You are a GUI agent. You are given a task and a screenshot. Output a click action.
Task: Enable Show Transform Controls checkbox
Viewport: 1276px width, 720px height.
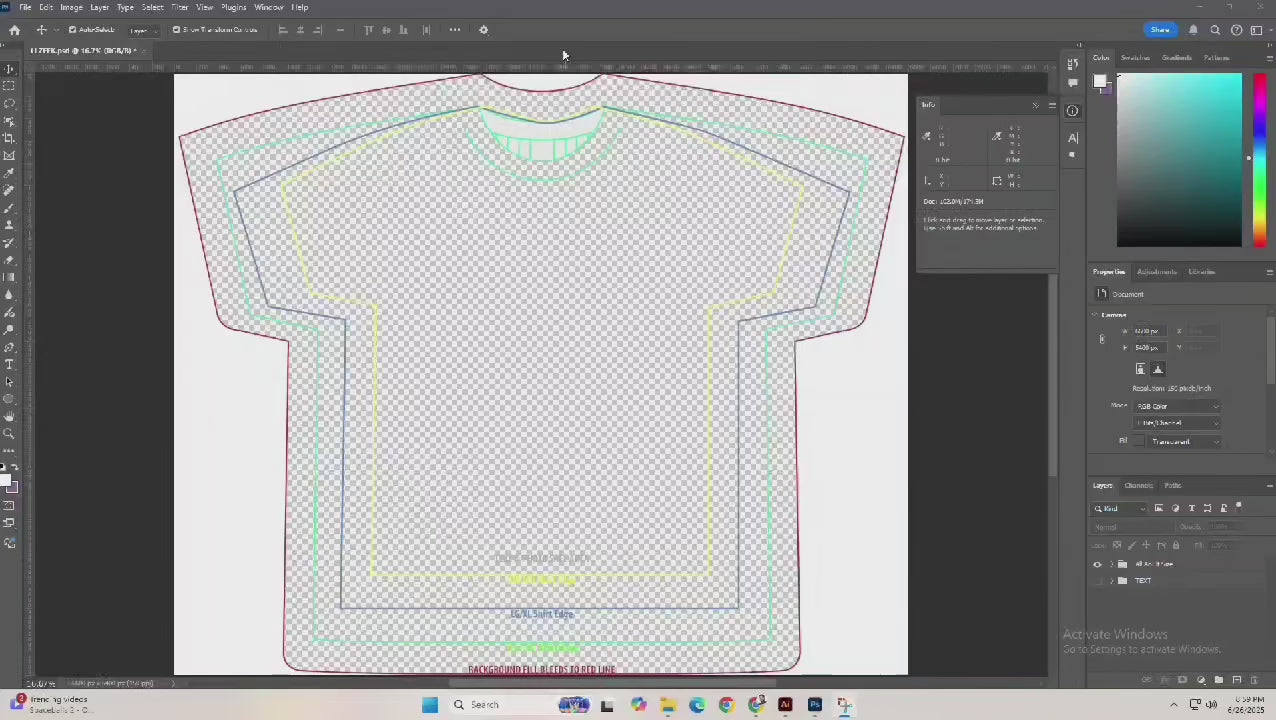coord(177,30)
